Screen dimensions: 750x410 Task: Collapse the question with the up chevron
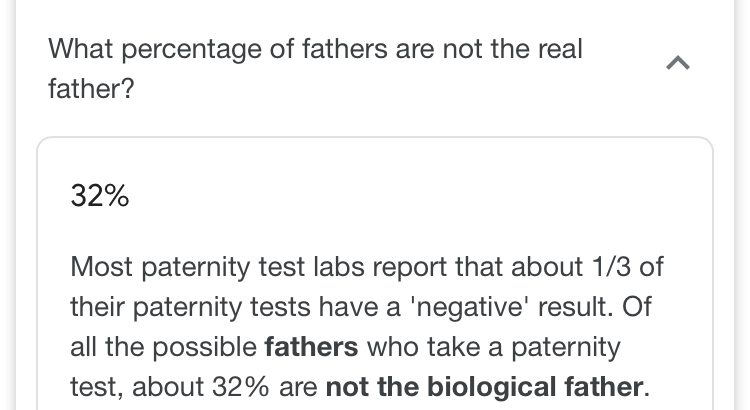[x=678, y=63]
